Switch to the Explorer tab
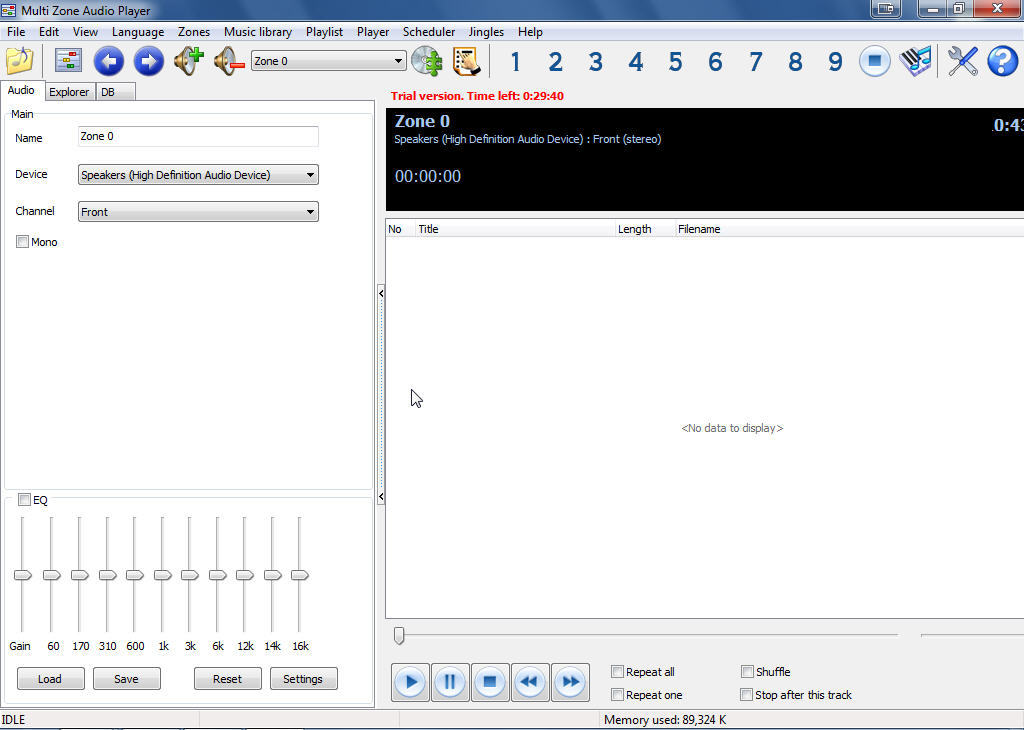This screenshot has width=1024, height=730. pos(69,91)
